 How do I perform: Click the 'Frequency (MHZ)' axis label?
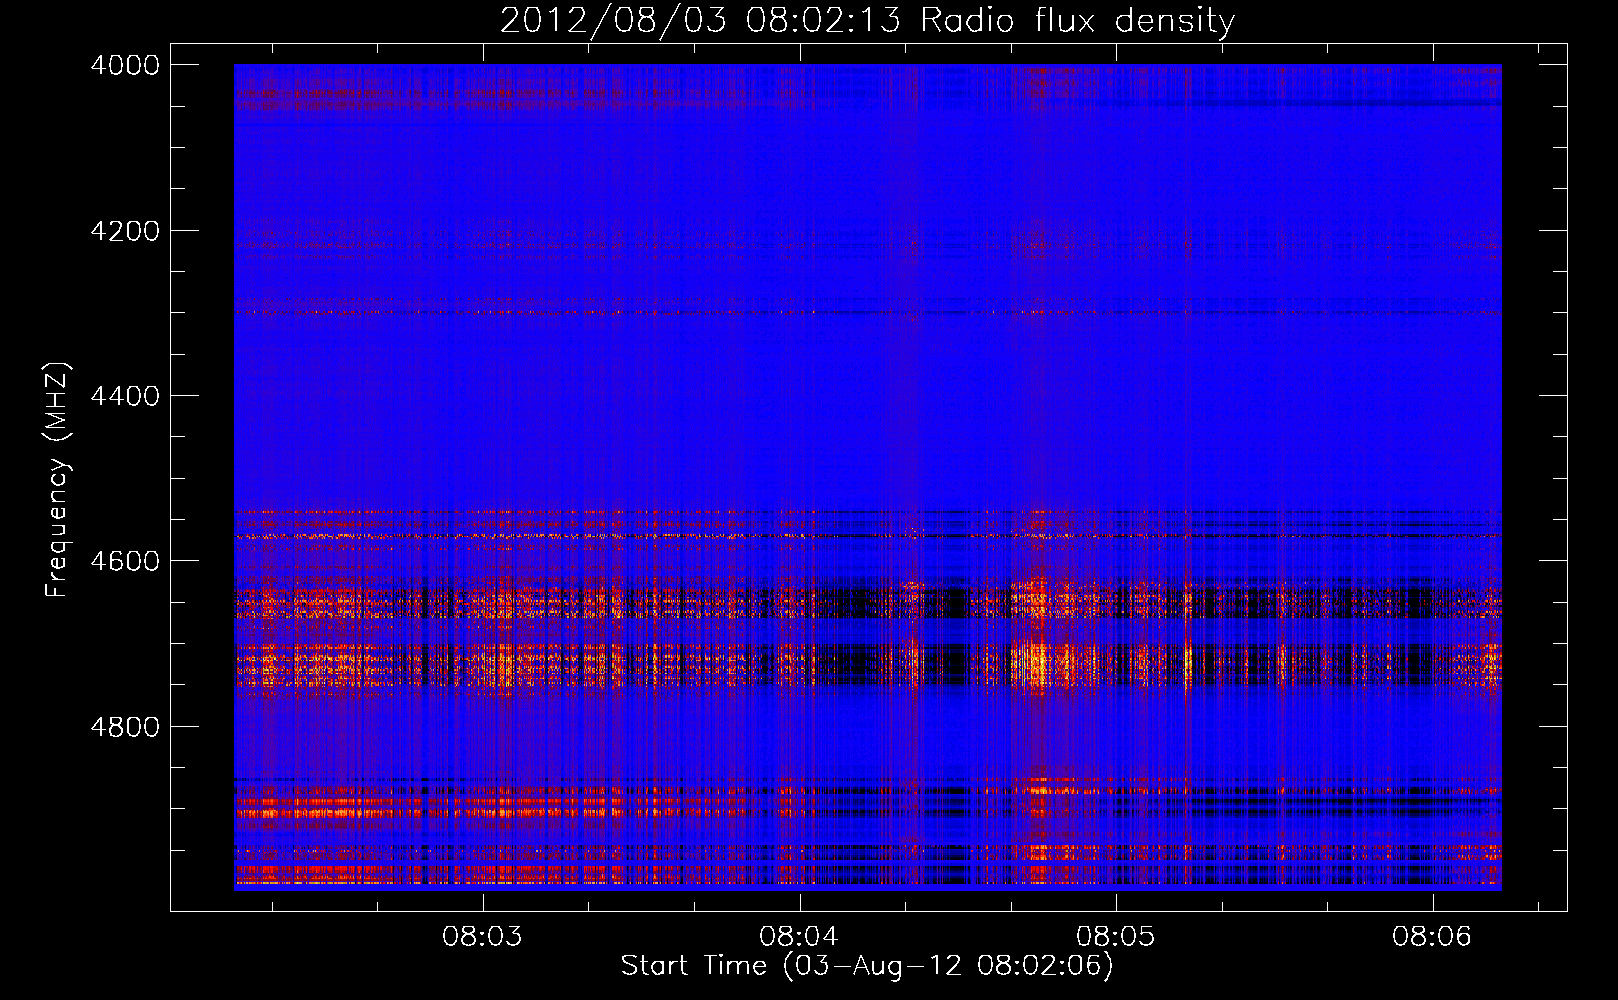pyautogui.click(x=57, y=480)
